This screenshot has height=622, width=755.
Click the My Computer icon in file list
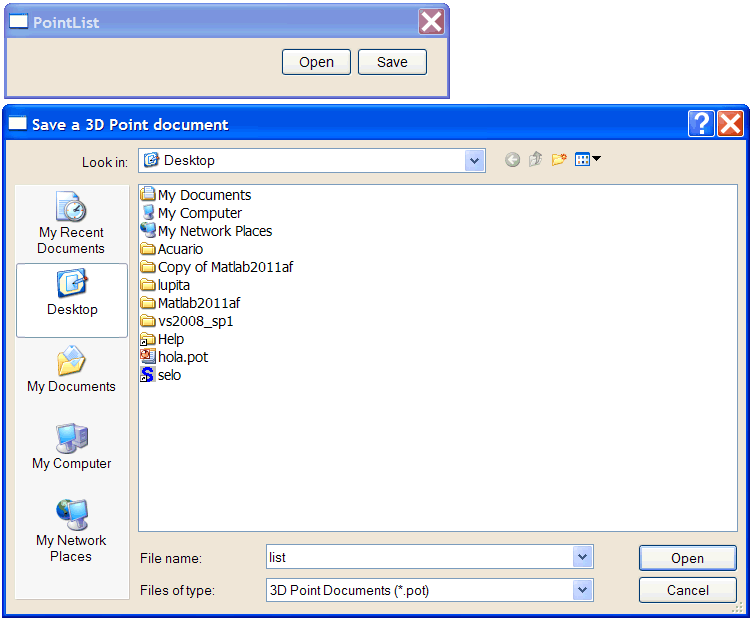pyautogui.click(x=148, y=213)
